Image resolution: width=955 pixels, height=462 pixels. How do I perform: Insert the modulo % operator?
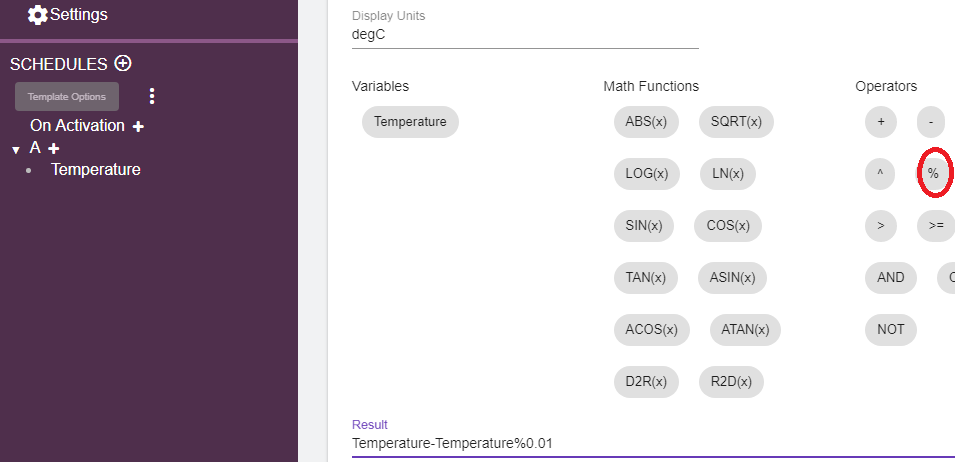tap(933, 174)
